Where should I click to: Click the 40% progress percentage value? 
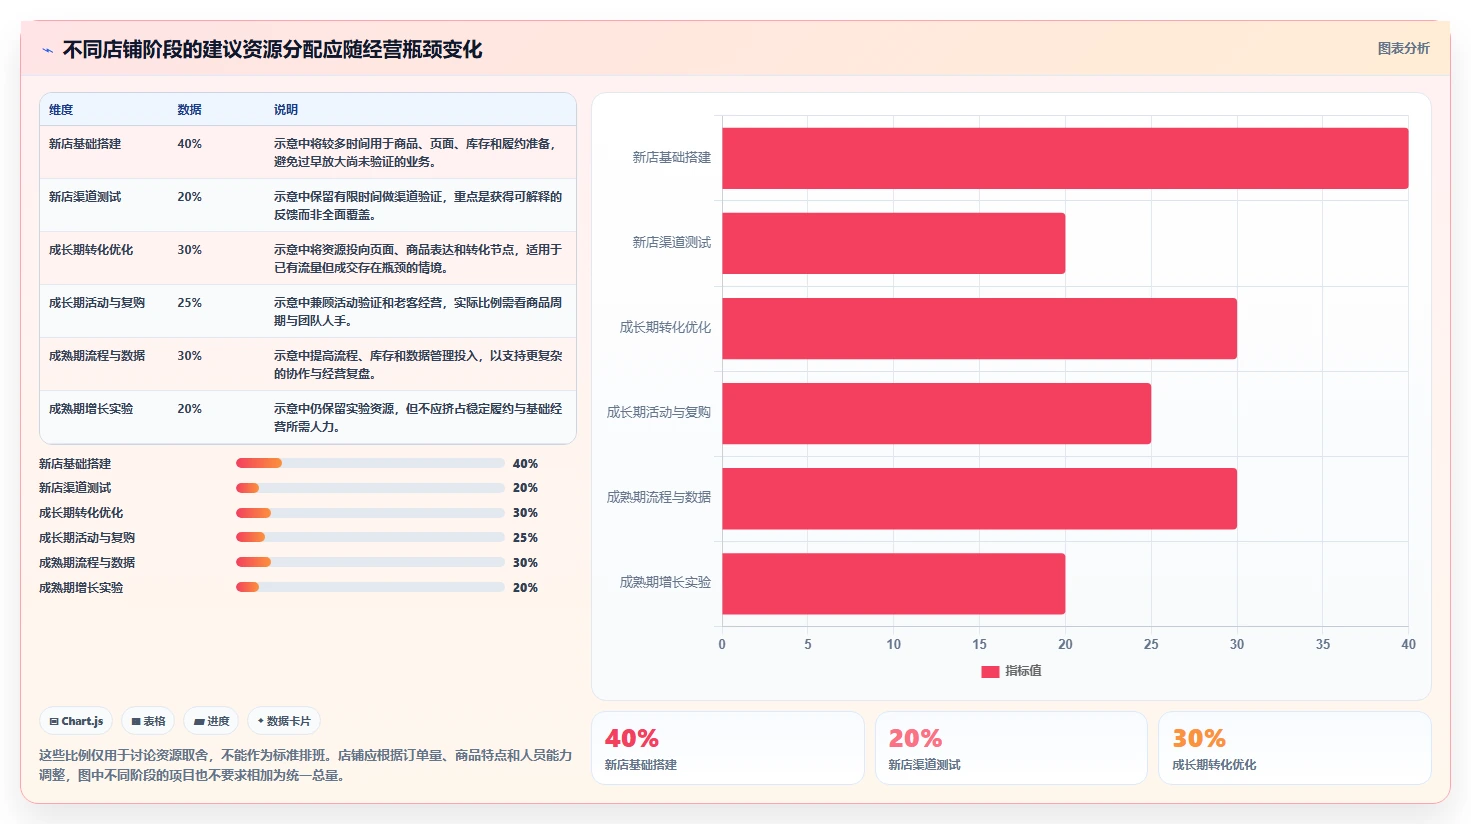[x=525, y=464]
